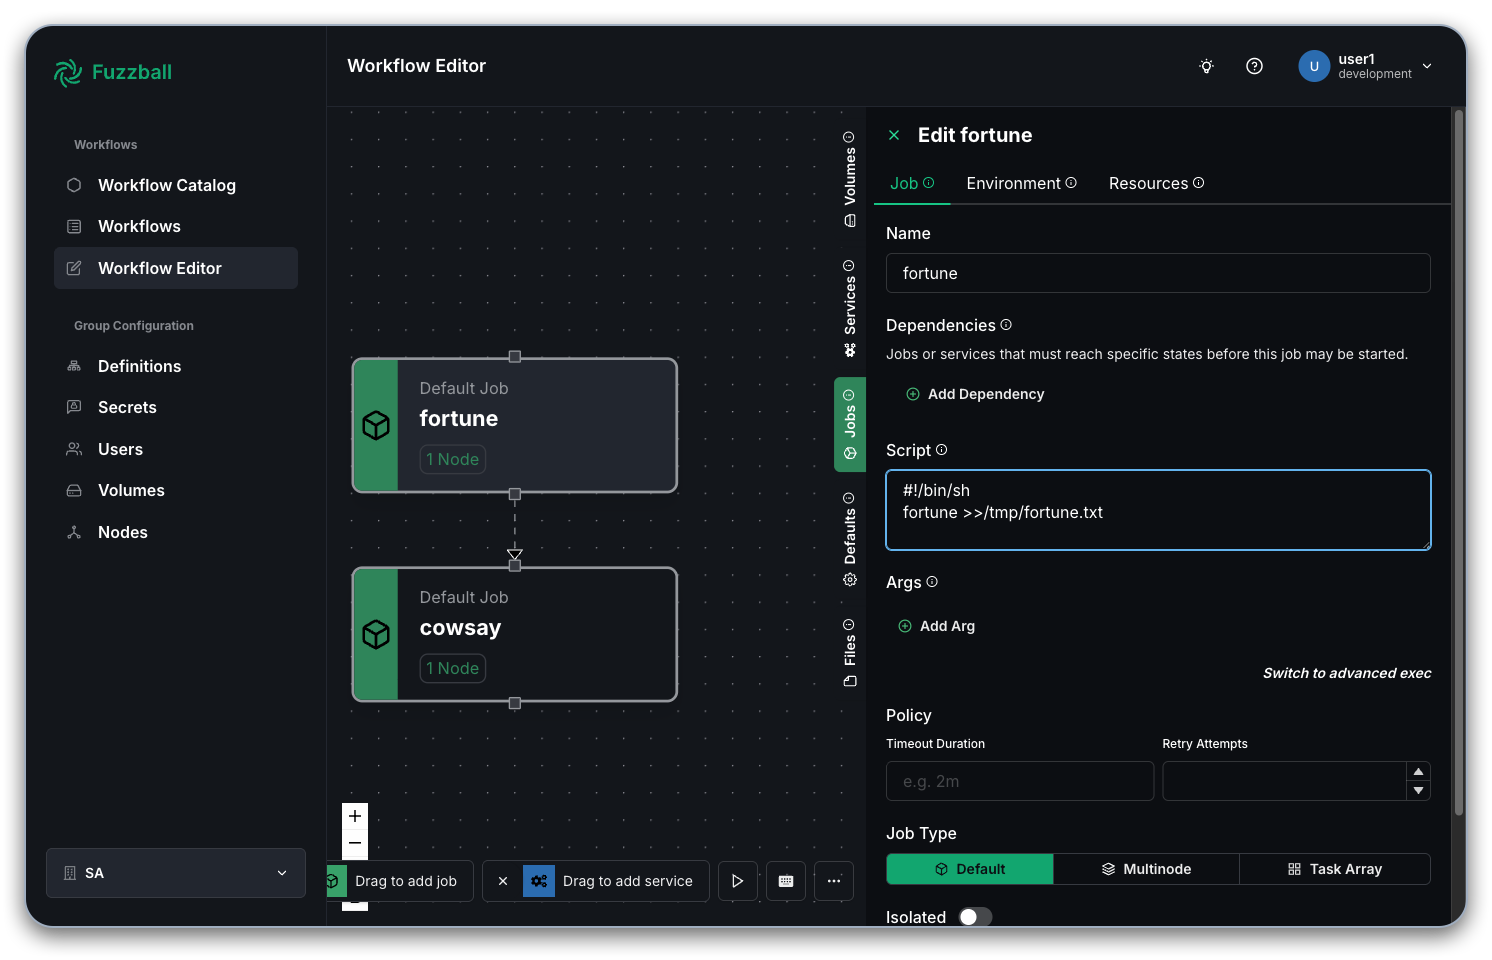1492x960 pixels.
Task: Click Add Arg
Action: 937,626
